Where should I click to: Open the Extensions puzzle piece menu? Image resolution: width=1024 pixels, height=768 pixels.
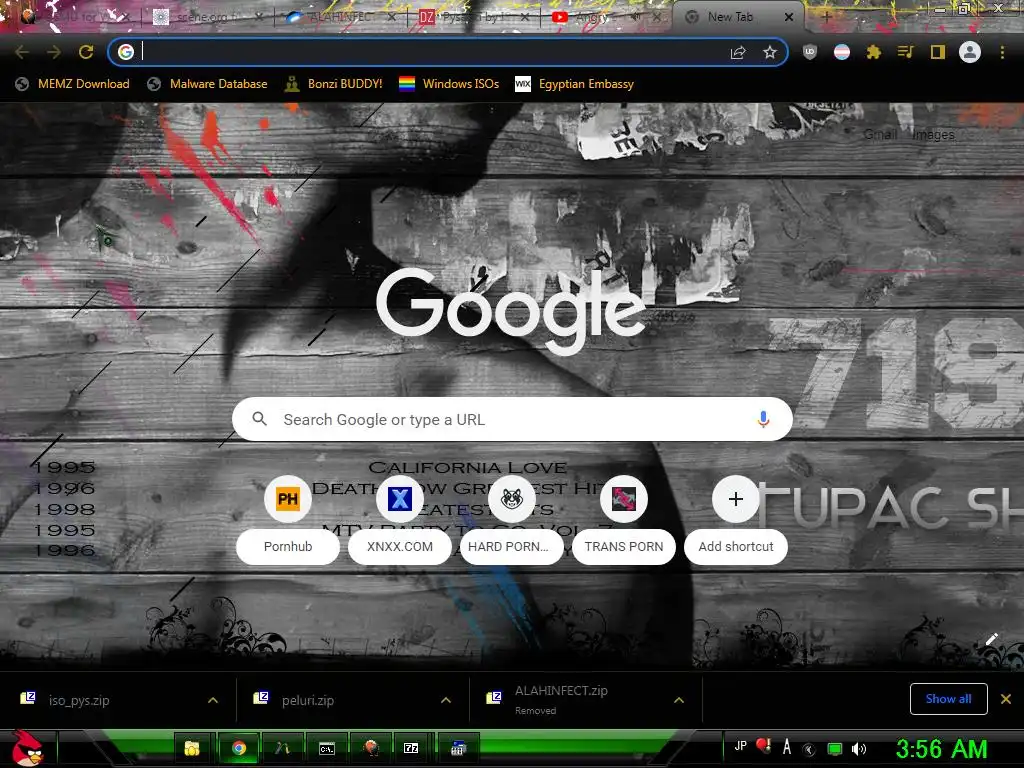pyautogui.click(x=874, y=52)
